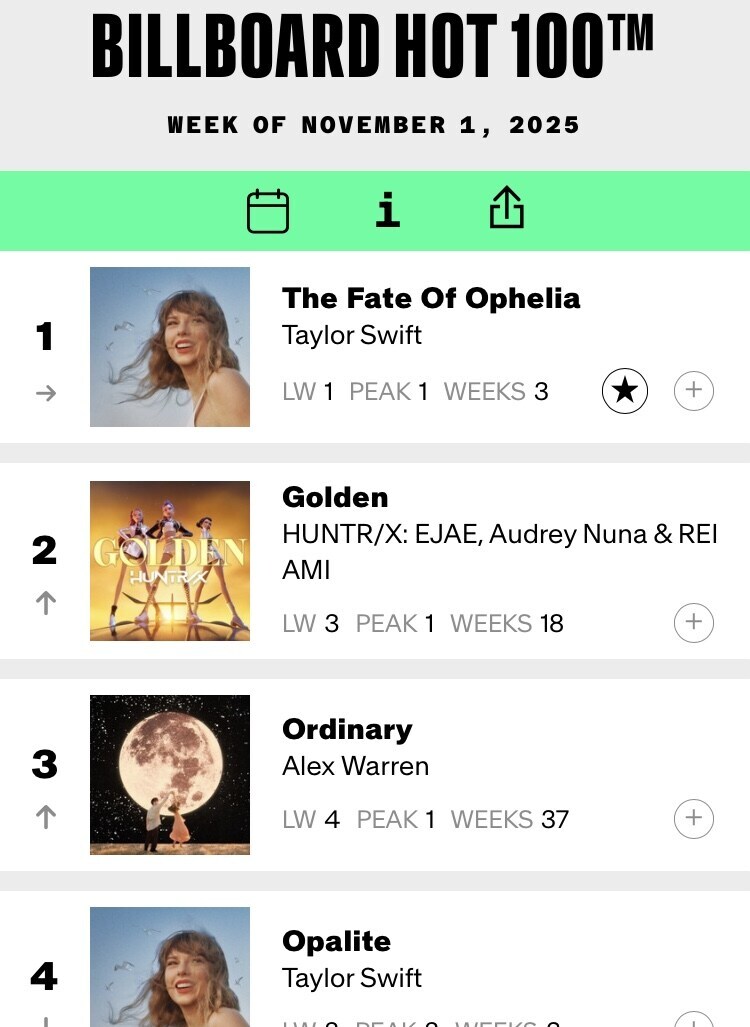Open The Fate Of Ophelia cover art
The width and height of the screenshot is (750, 1027).
click(170, 347)
